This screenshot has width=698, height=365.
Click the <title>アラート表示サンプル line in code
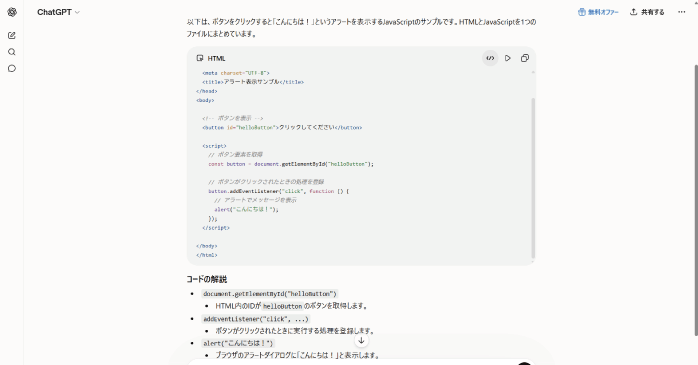coord(253,82)
